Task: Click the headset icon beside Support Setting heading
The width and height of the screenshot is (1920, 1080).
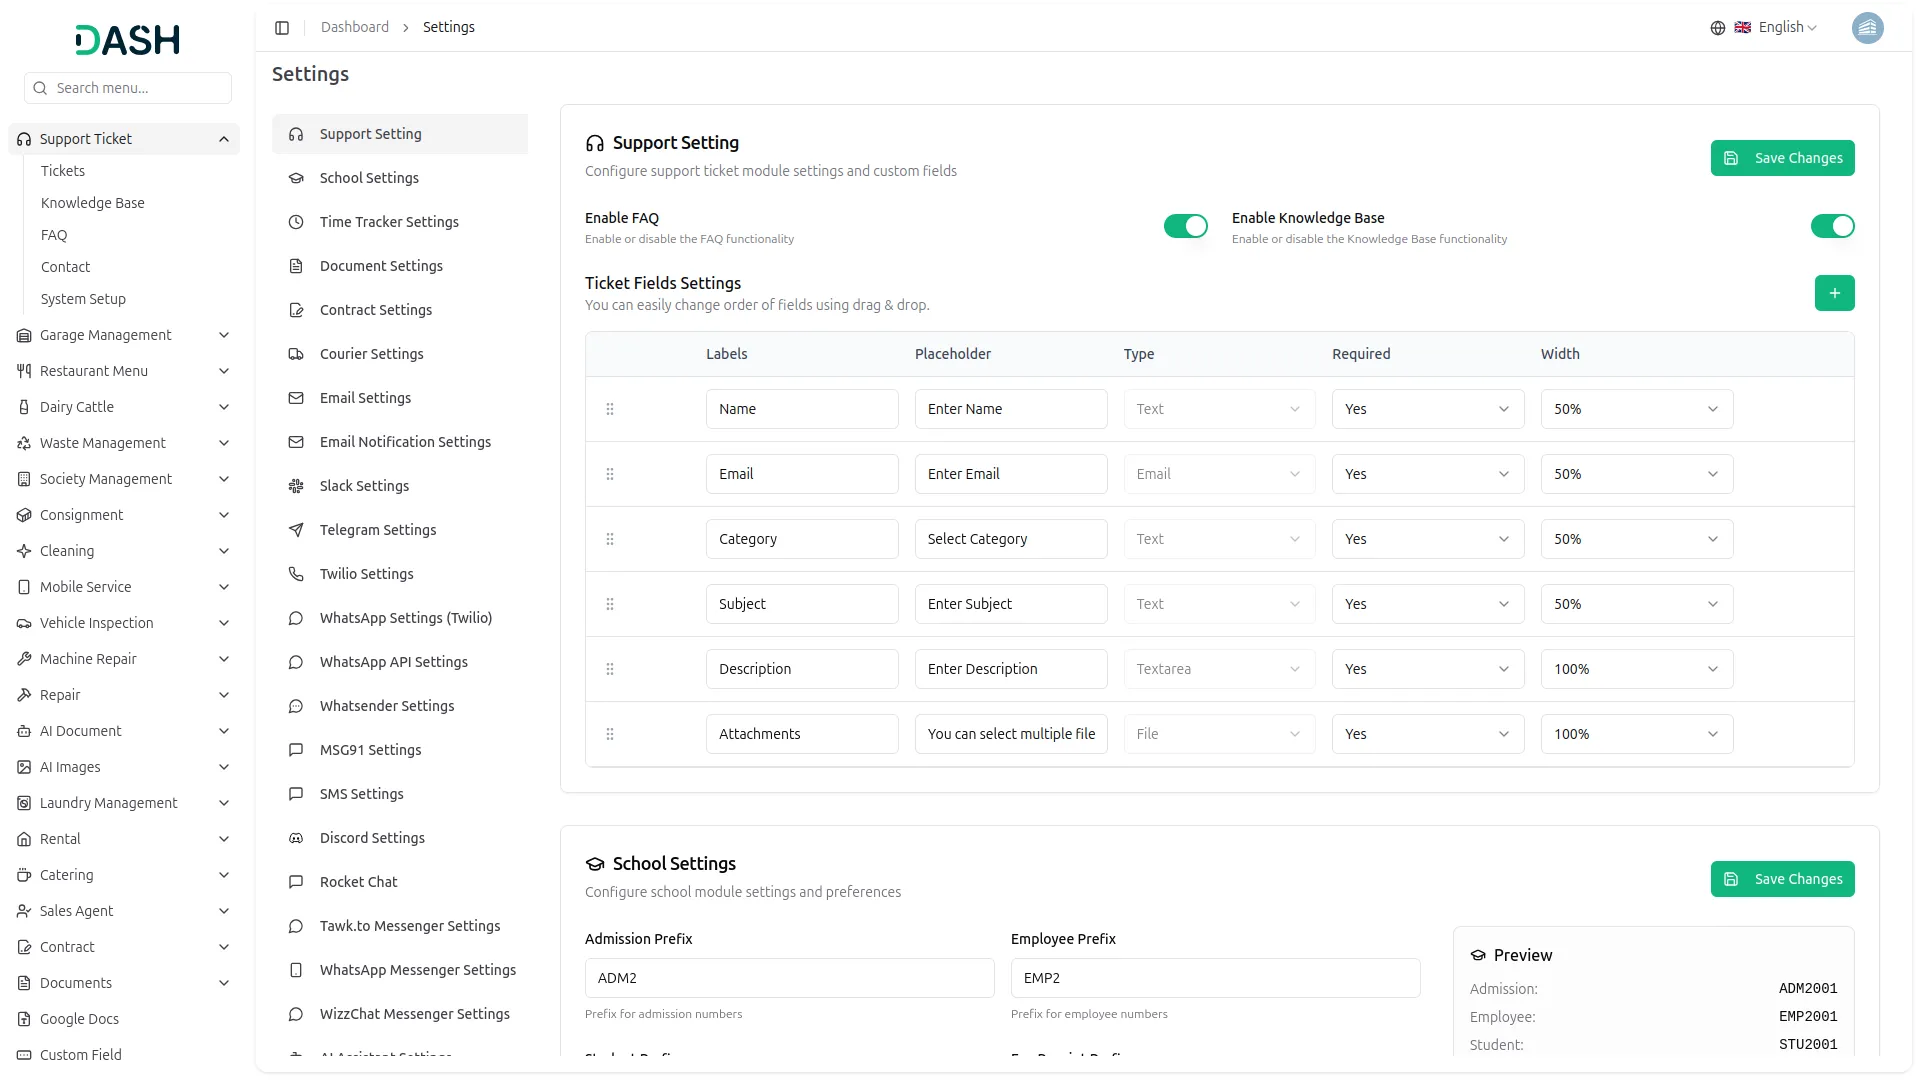Action: pos(595,143)
